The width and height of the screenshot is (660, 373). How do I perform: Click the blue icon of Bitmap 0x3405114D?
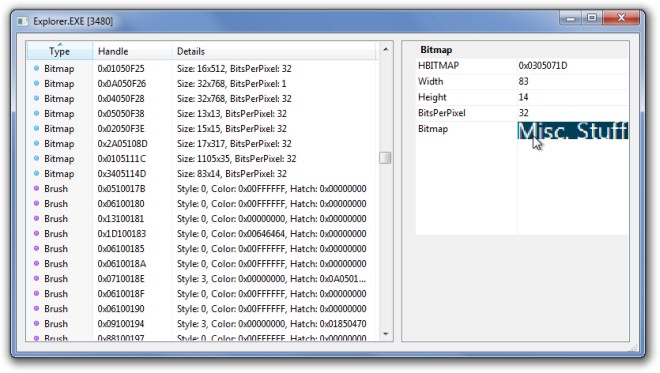(36, 173)
